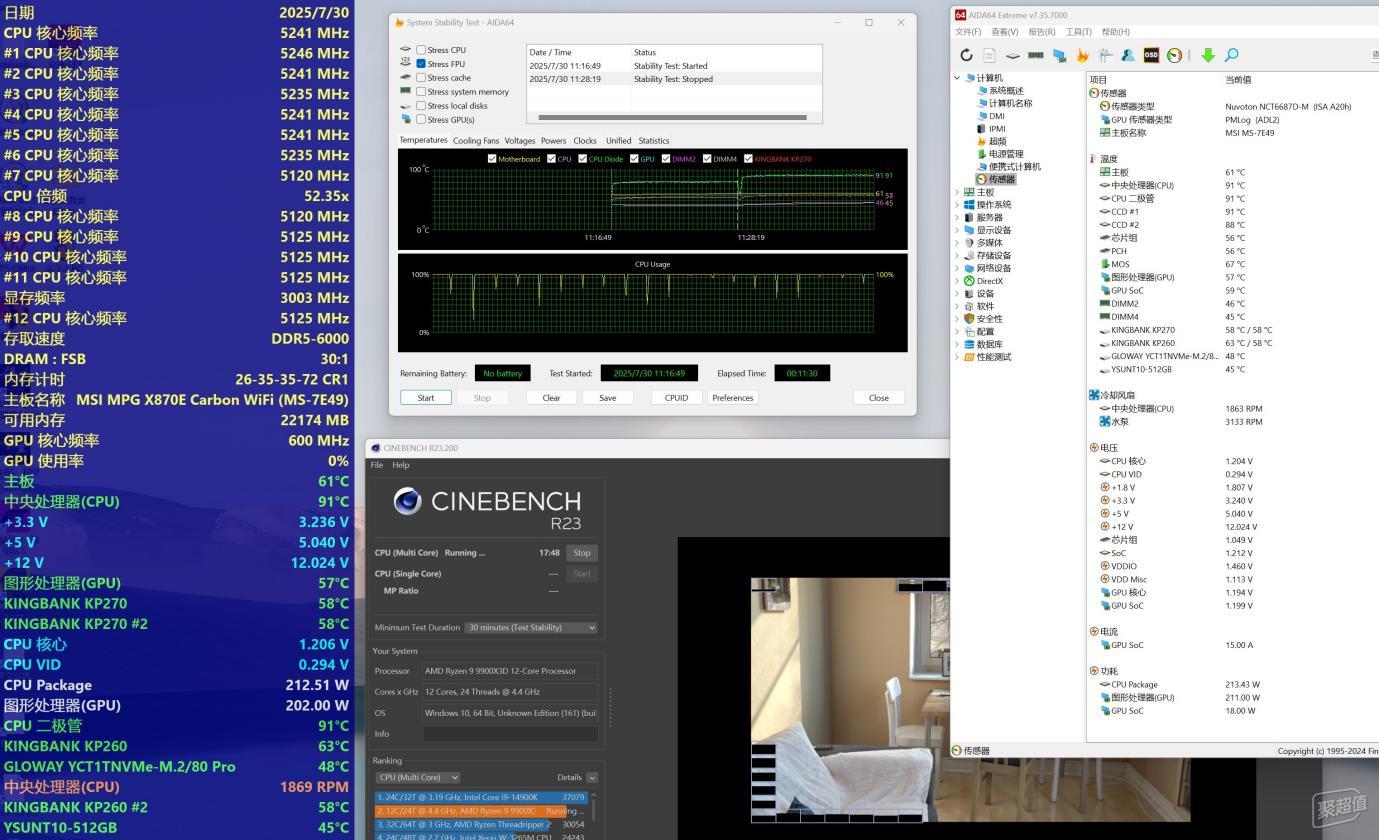The width and height of the screenshot is (1379, 840).
Task: Click the Cinebench Info input field
Action: coord(510,734)
